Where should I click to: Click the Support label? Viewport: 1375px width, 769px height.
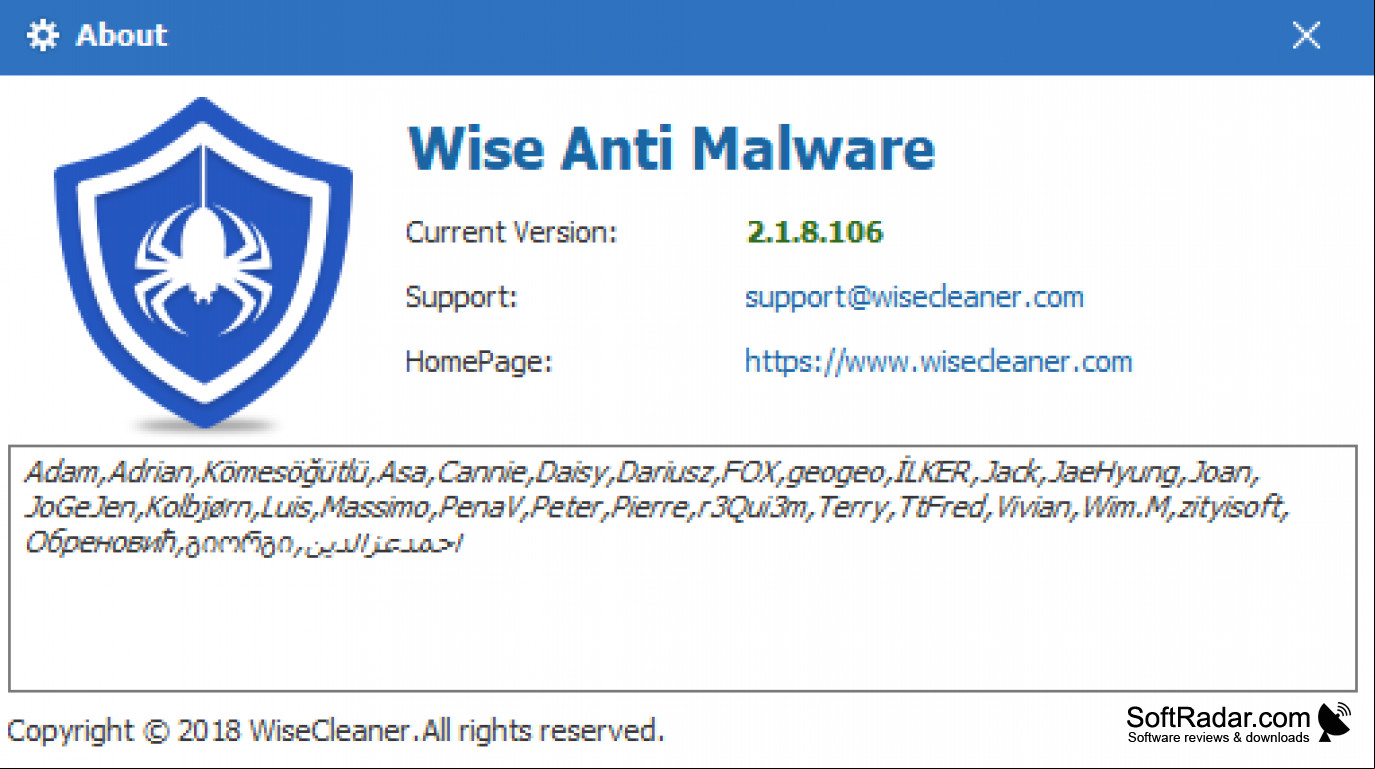pos(461,298)
